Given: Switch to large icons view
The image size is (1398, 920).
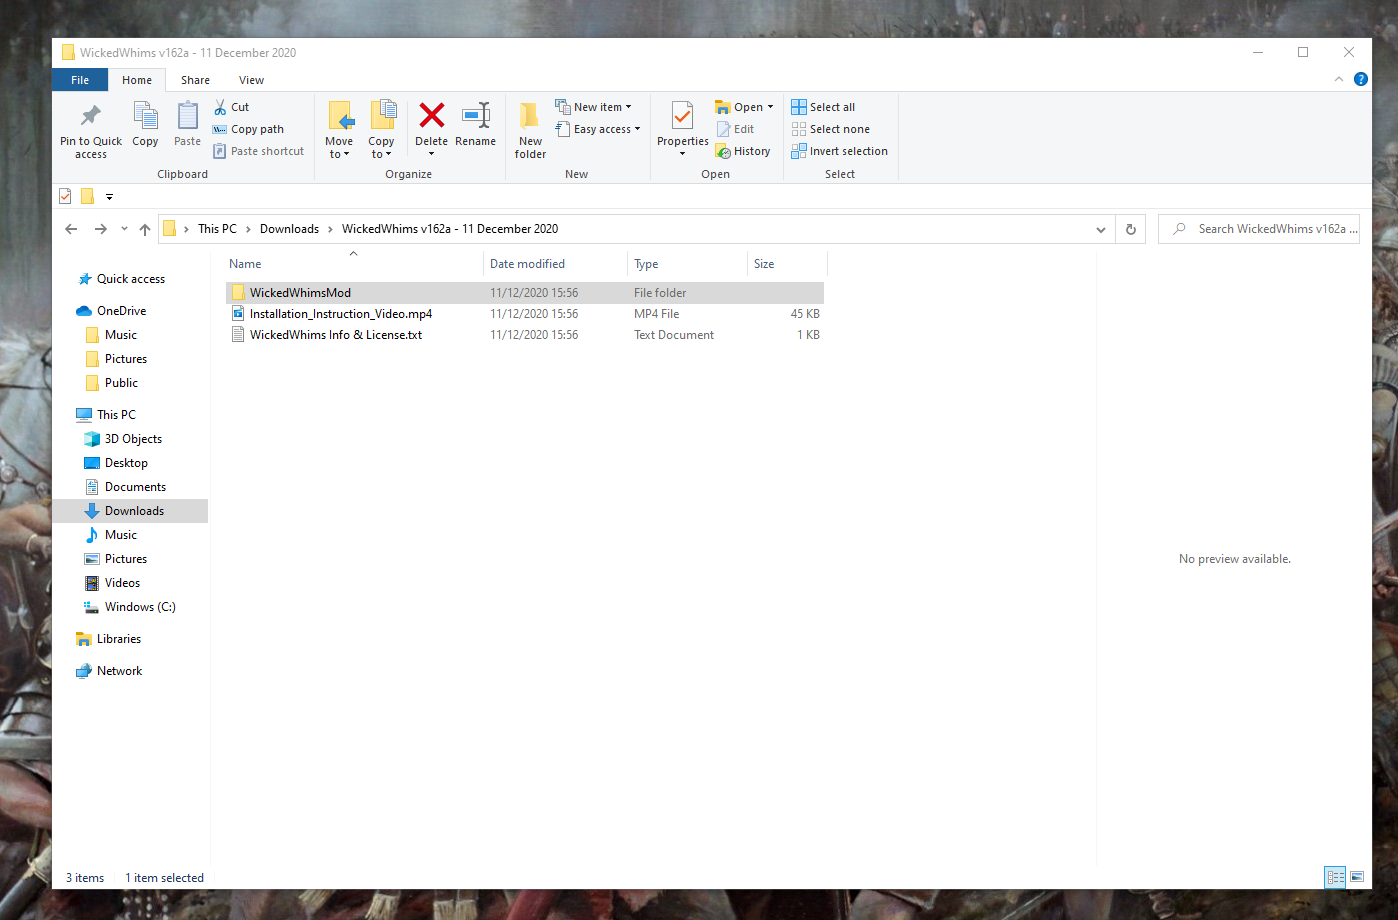Looking at the screenshot, I should [1358, 877].
